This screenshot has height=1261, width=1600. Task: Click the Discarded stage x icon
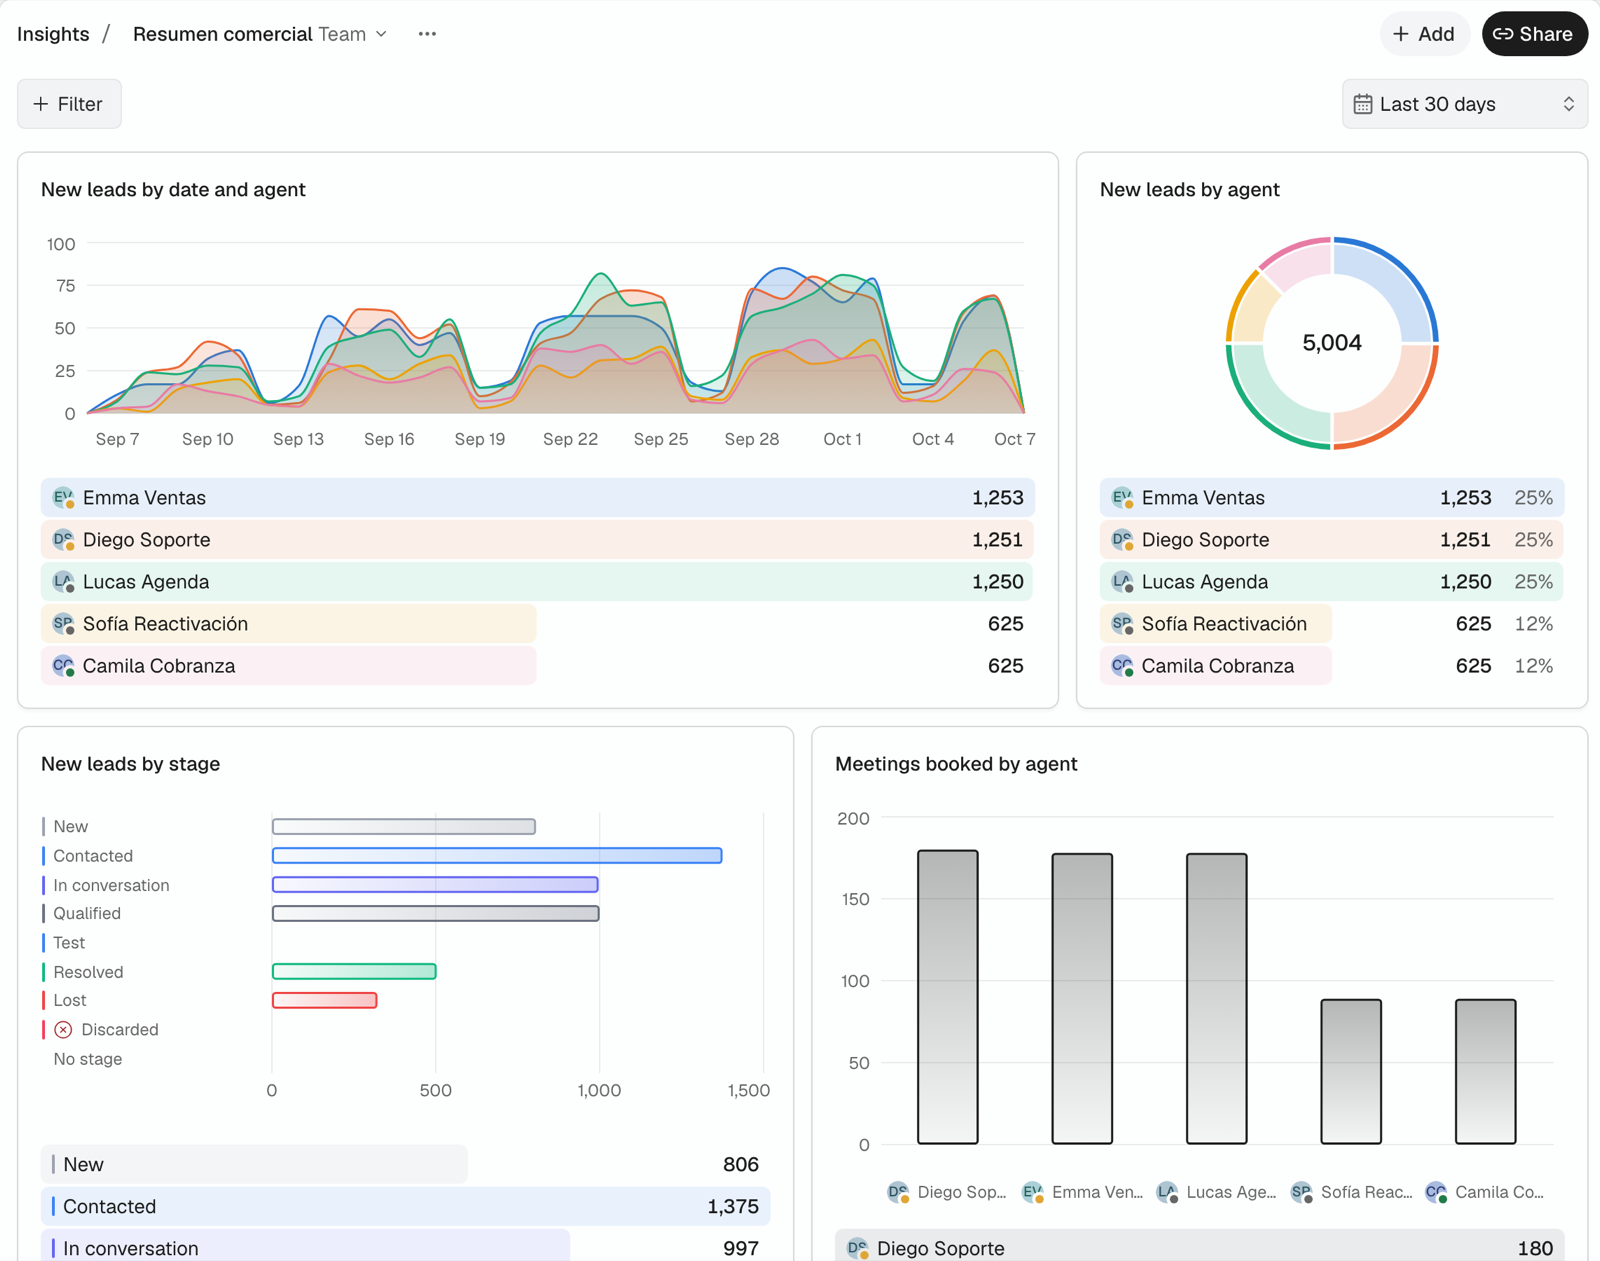[x=63, y=1030]
